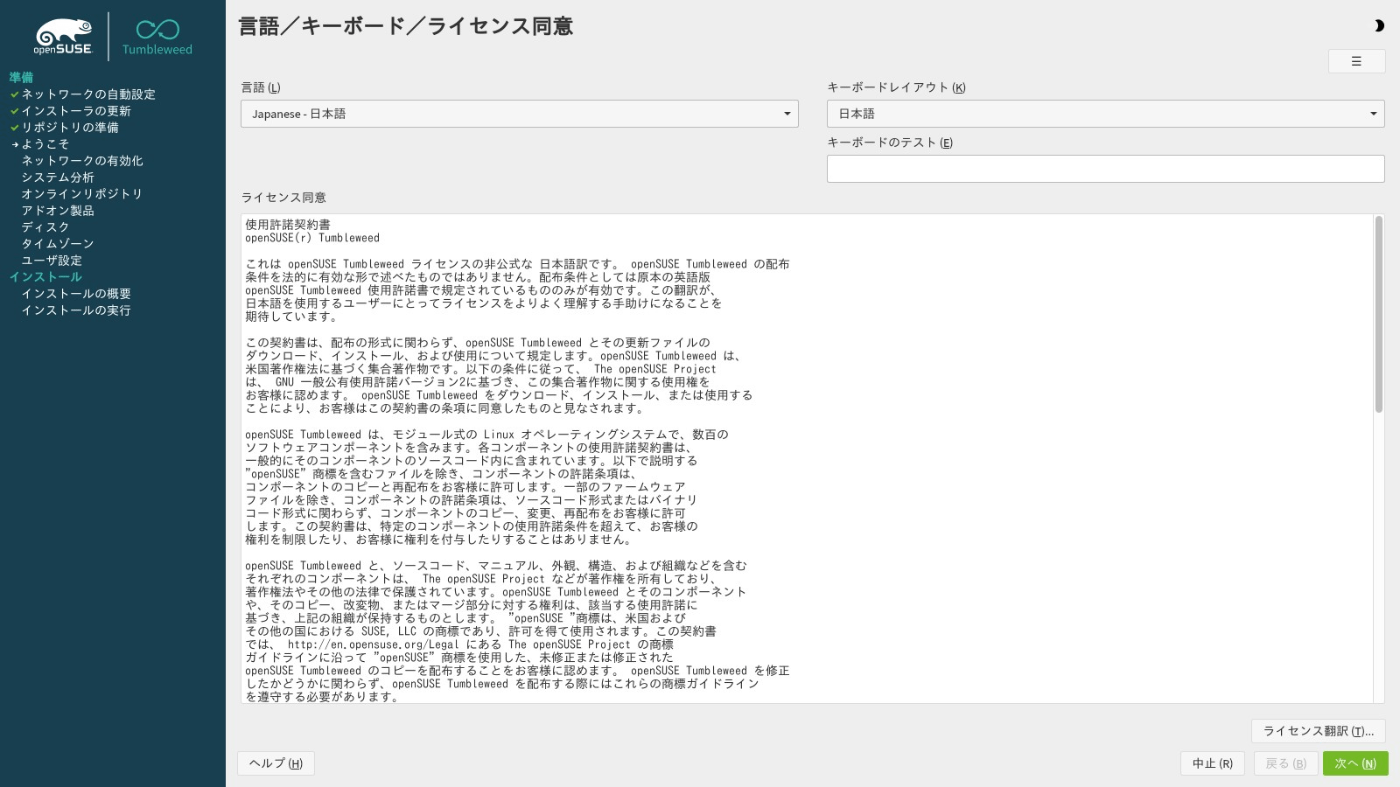Viewport: 1400px width, 787px height.
Task: Select システム分析 in the sidebar
Action: pos(58,177)
